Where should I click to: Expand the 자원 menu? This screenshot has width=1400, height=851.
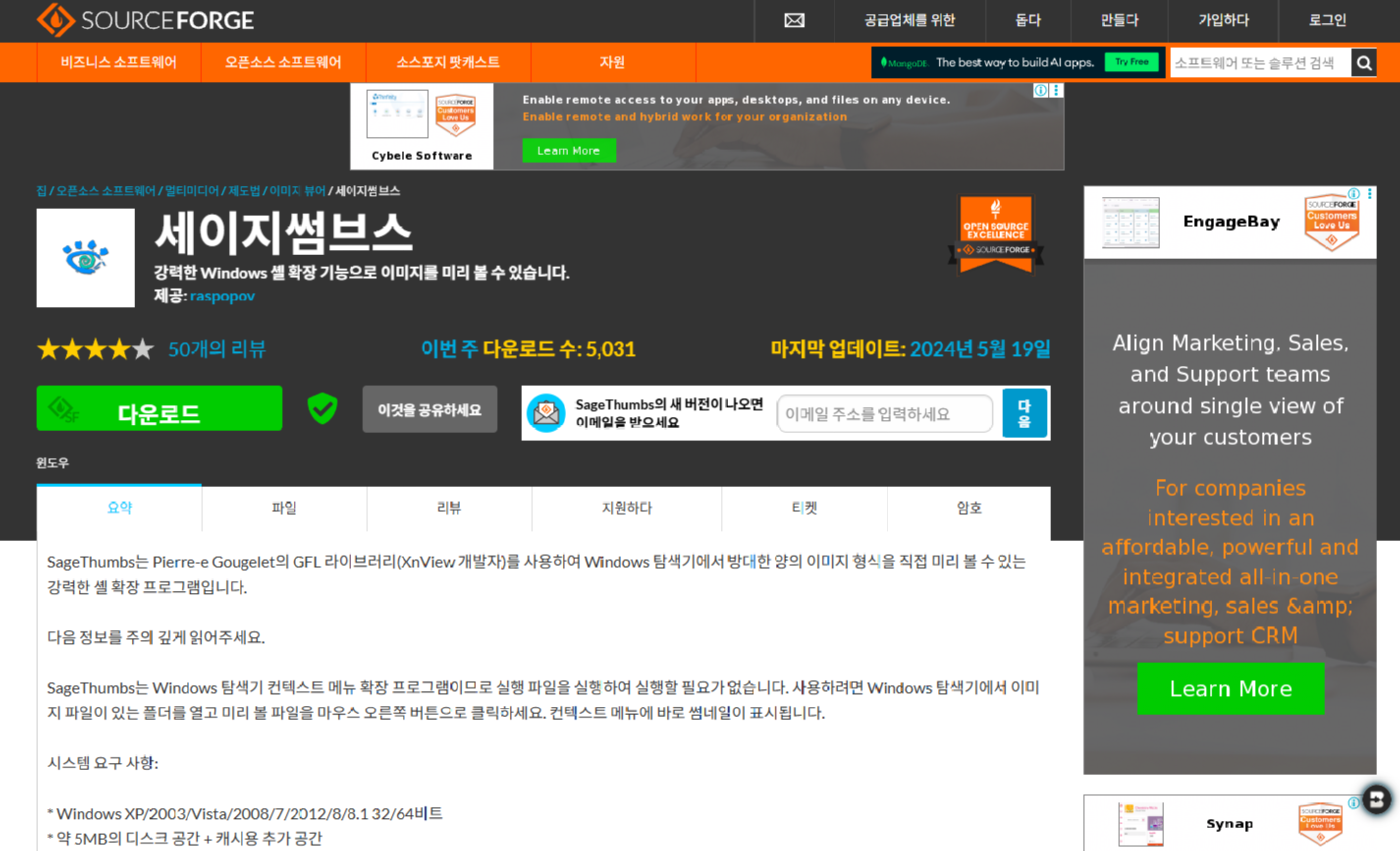click(612, 62)
